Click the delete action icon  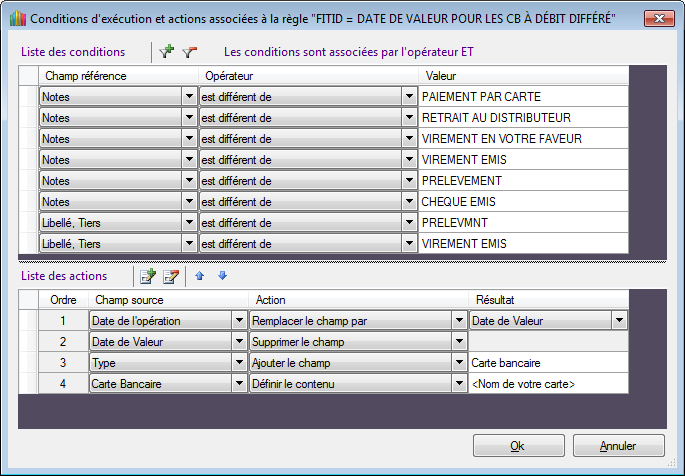170,276
